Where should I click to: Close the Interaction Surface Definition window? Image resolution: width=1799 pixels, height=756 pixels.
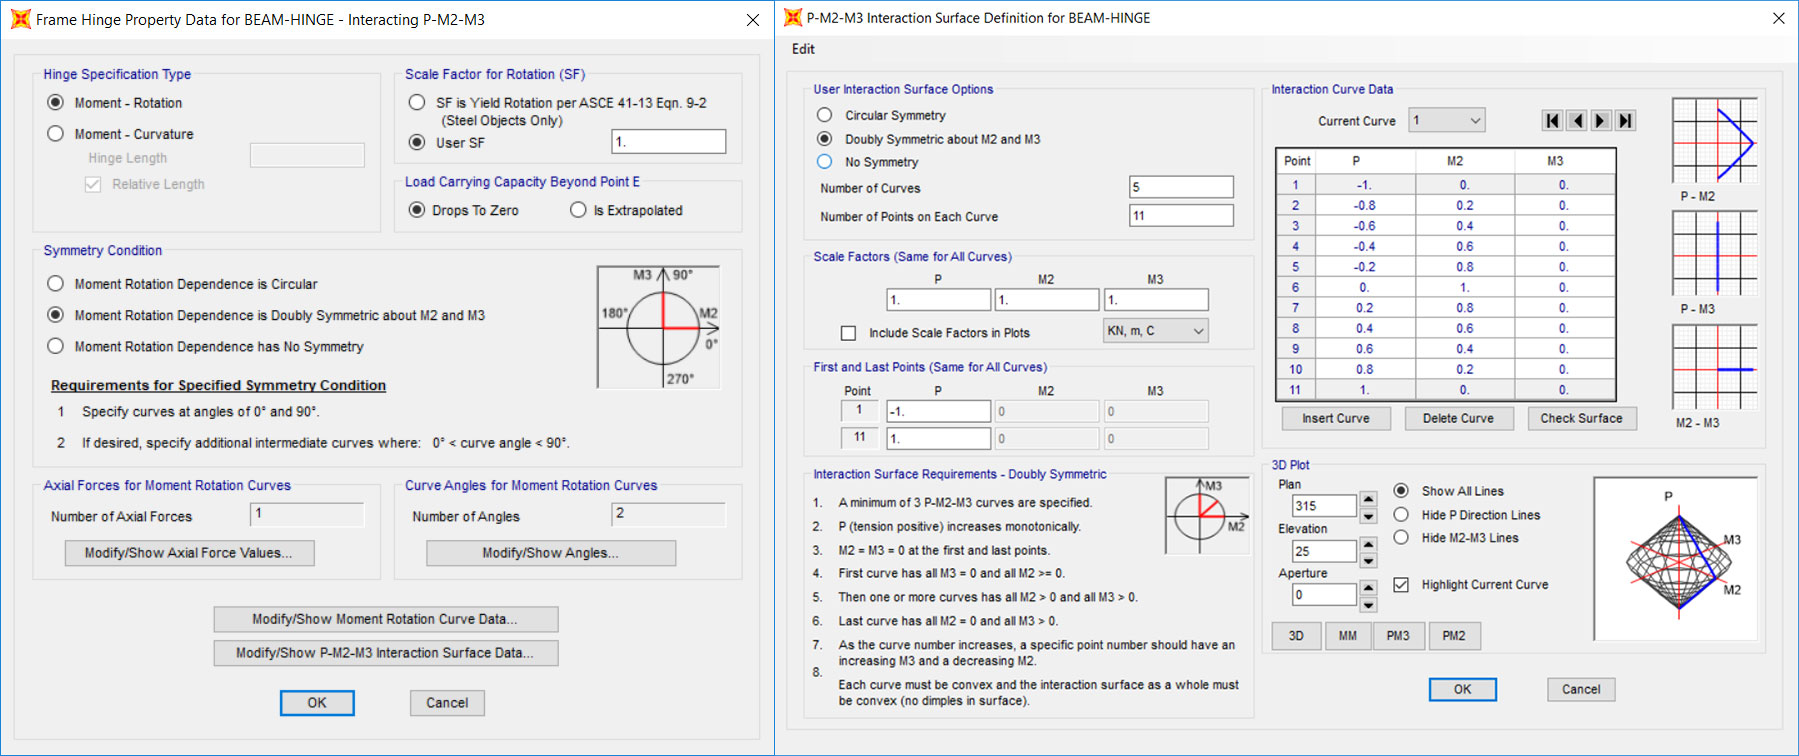(x=1779, y=18)
